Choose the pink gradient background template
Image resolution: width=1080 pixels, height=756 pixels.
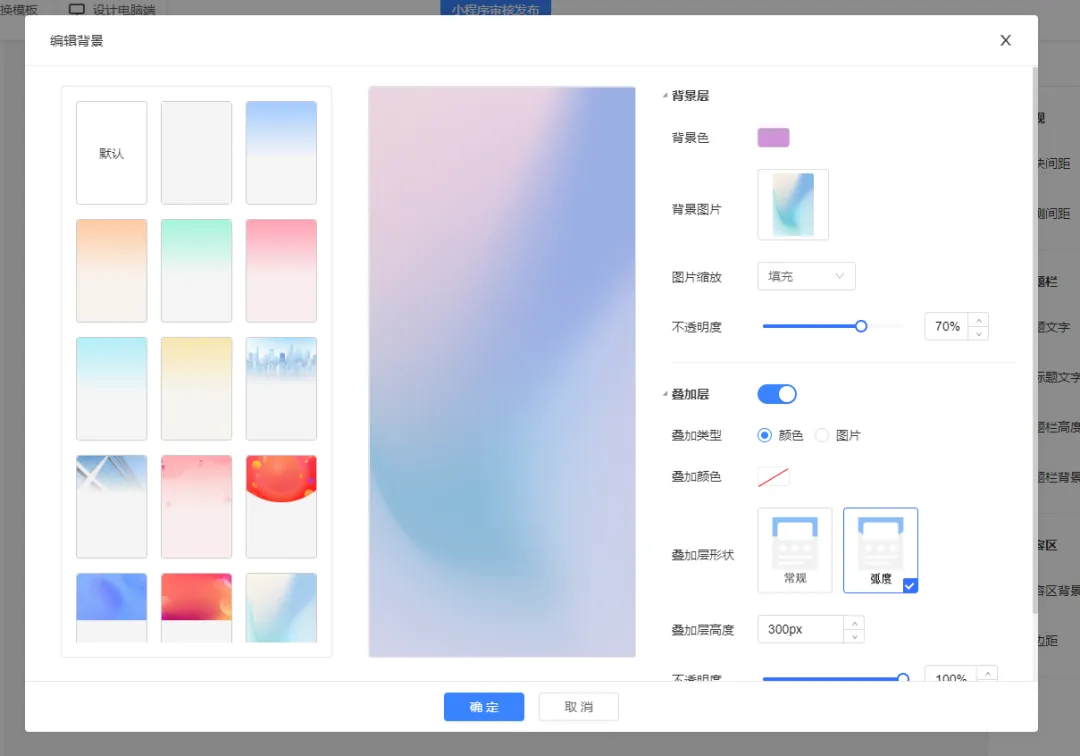281,271
